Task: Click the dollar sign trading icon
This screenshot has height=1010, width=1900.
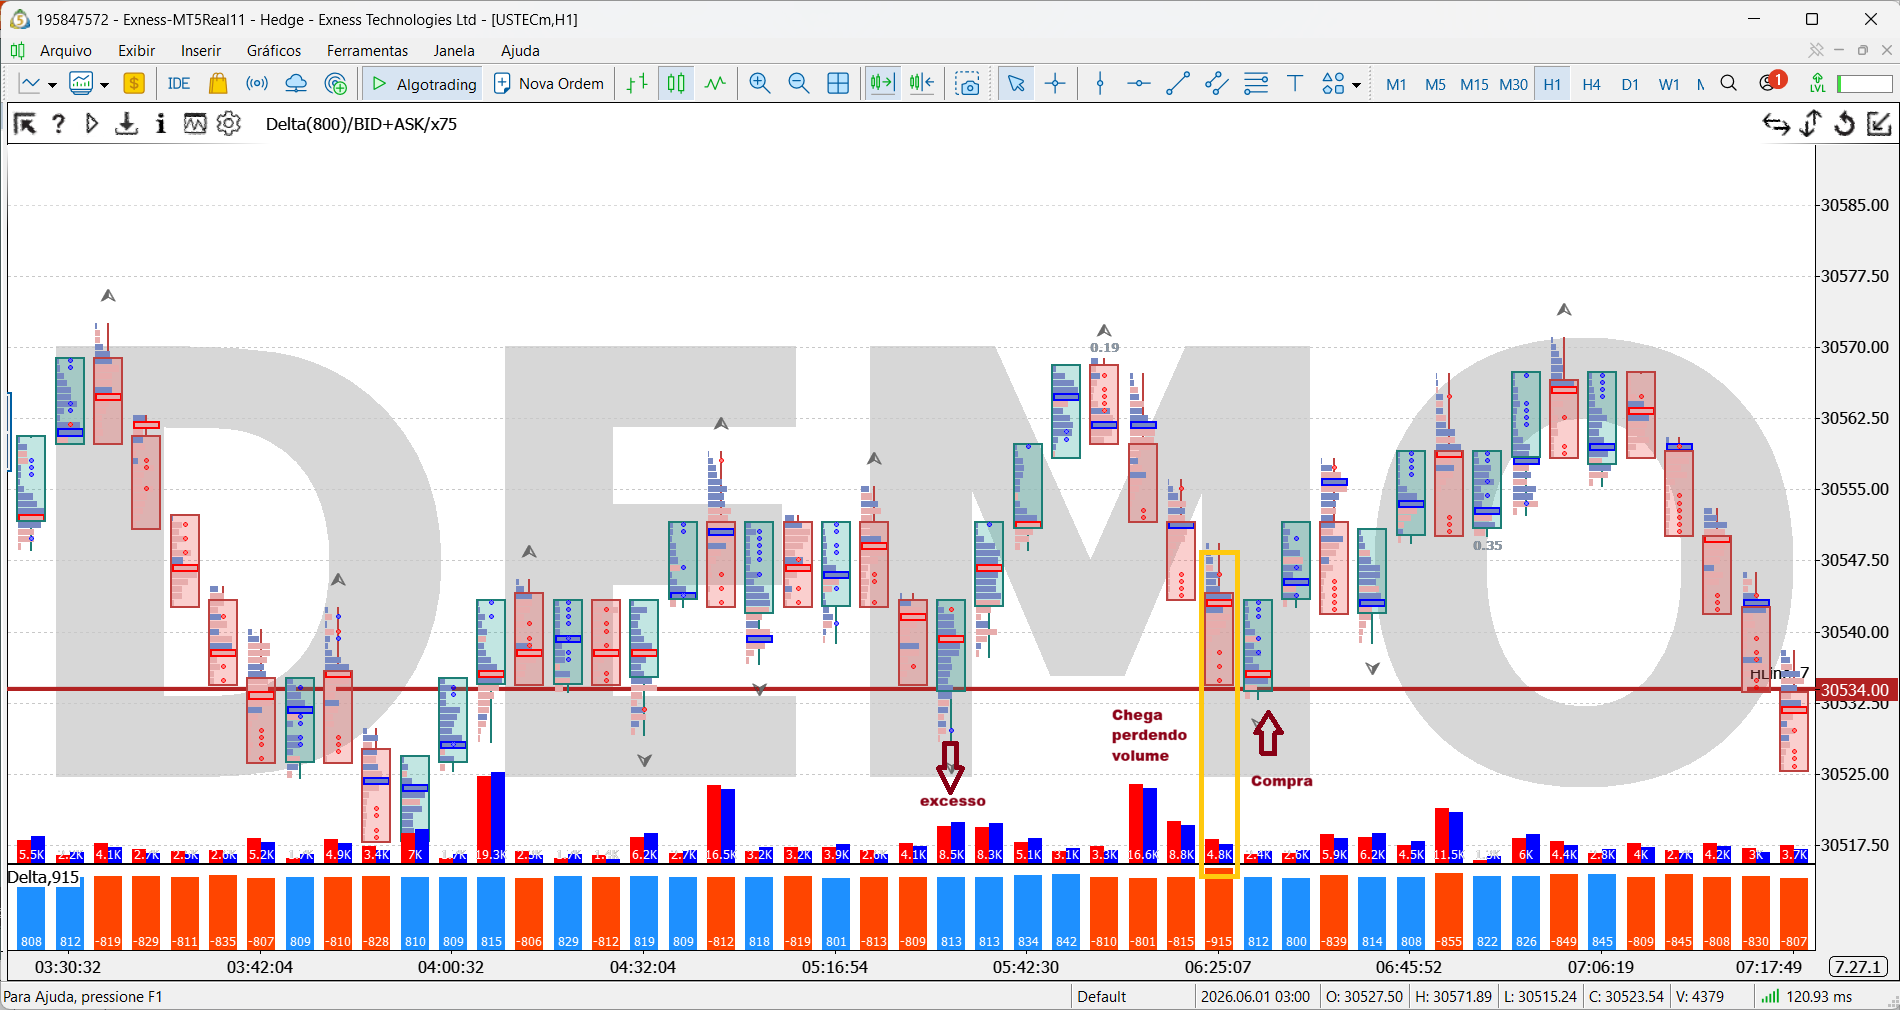Action: (134, 84)
